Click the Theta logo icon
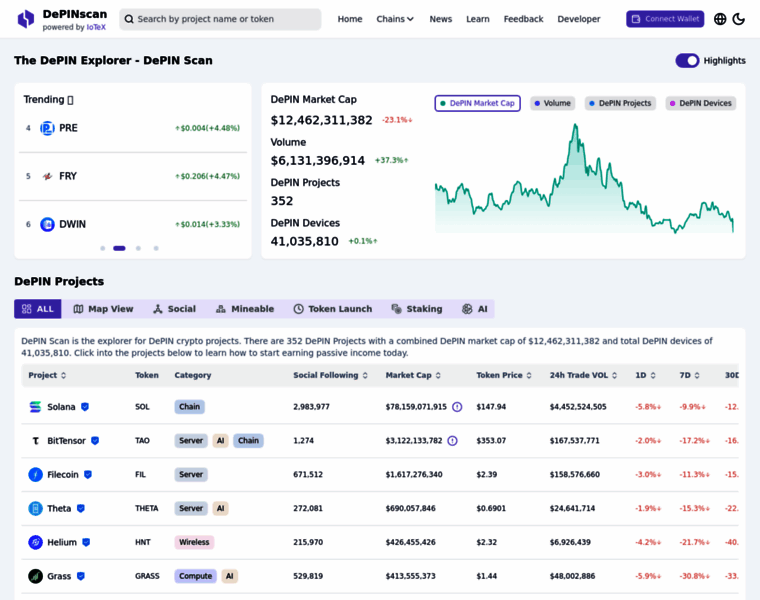760x600 pixels. point(35,508)
